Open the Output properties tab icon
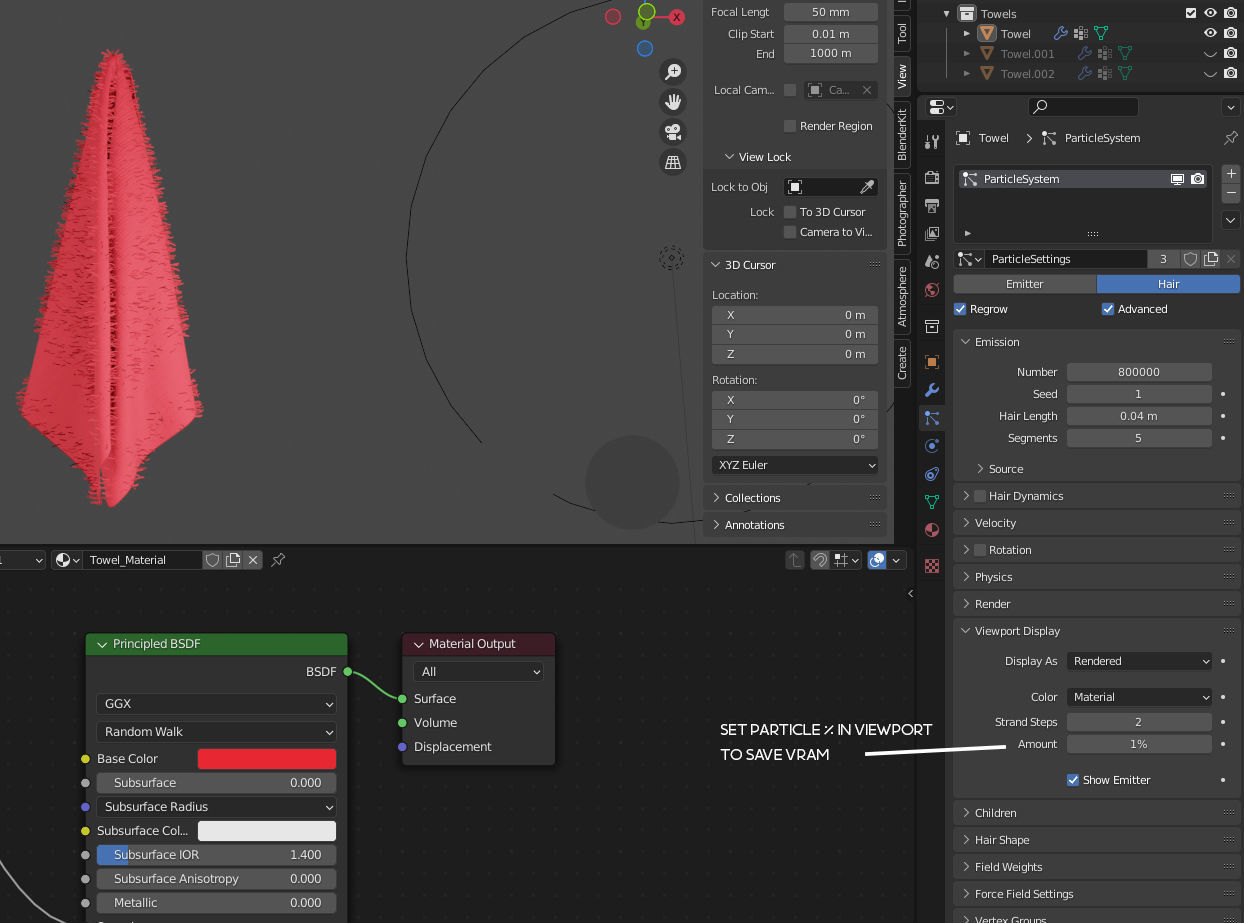 932,206
